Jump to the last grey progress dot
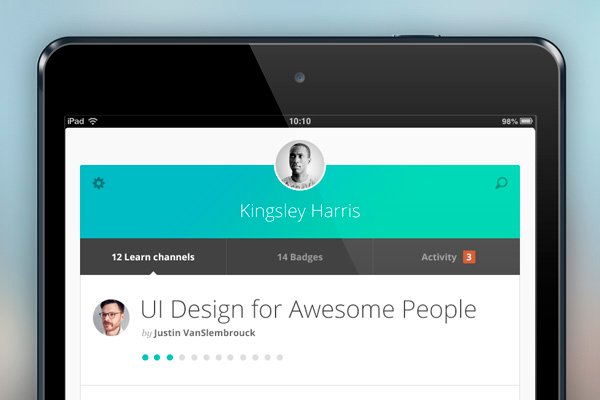 click(280, 358)
